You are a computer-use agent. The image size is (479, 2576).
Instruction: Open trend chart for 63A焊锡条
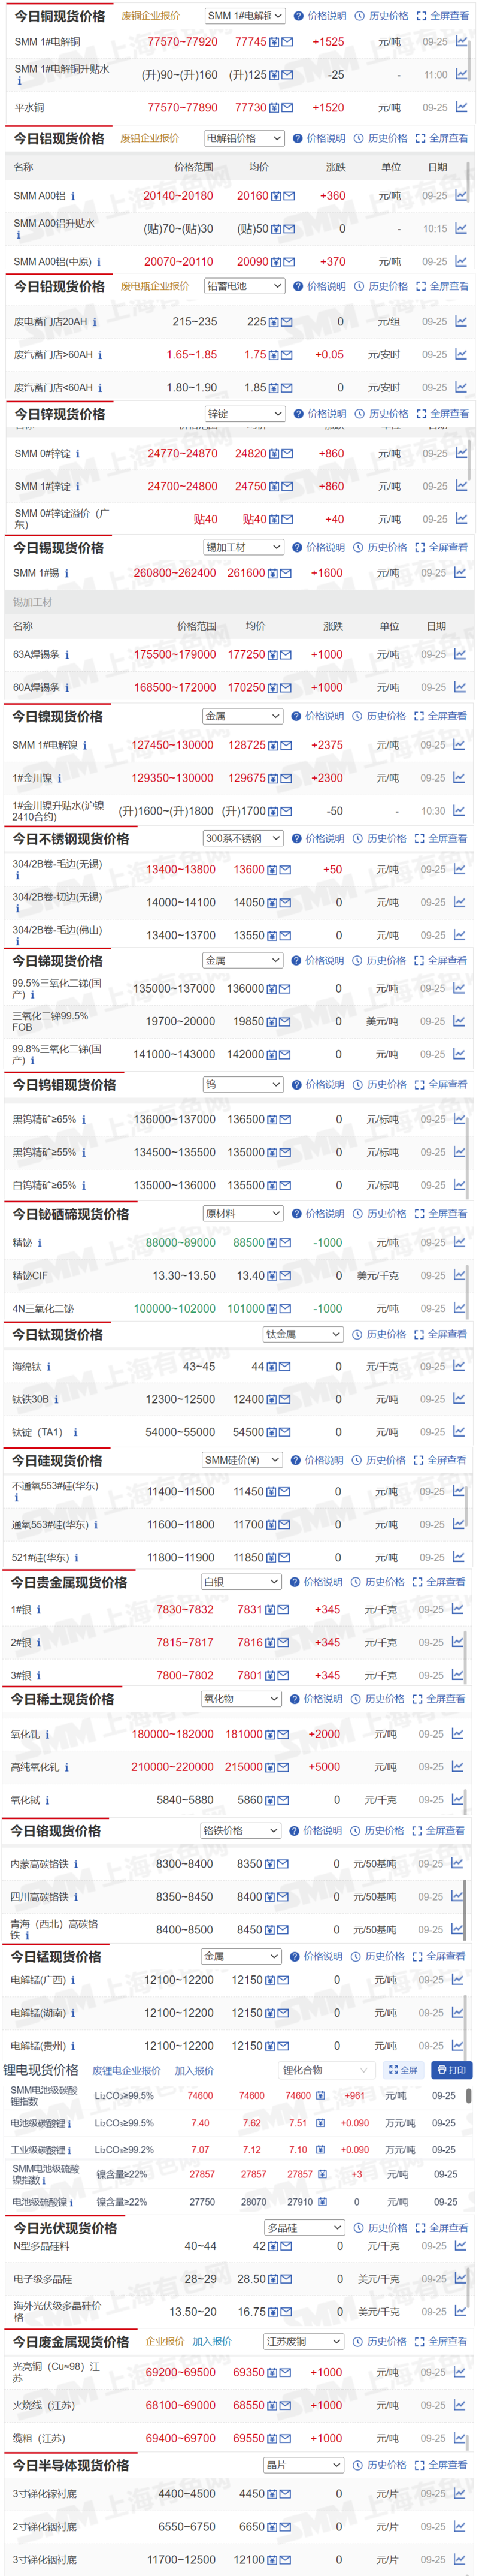(x=460, y=654)
